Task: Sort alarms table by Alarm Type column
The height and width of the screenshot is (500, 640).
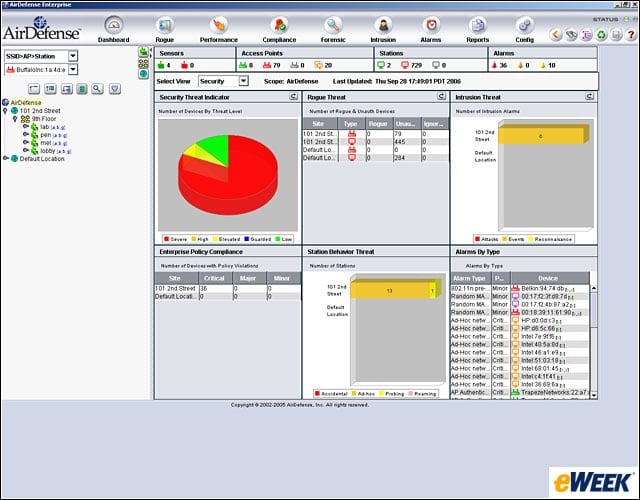Action: click(470, 278)
